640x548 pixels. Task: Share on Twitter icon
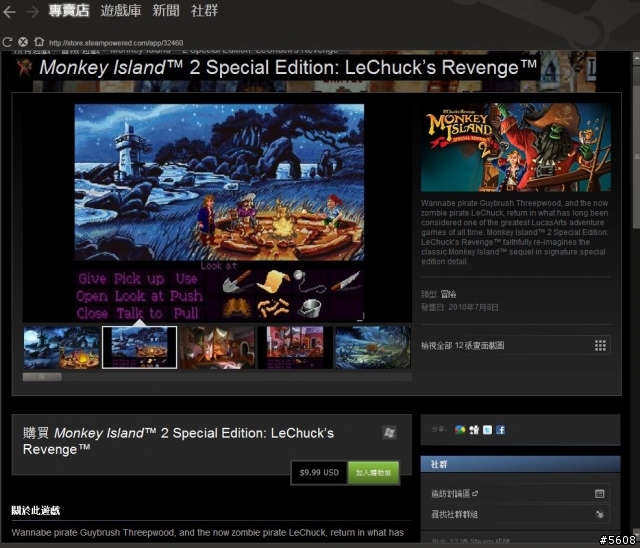tap(487, 430)
